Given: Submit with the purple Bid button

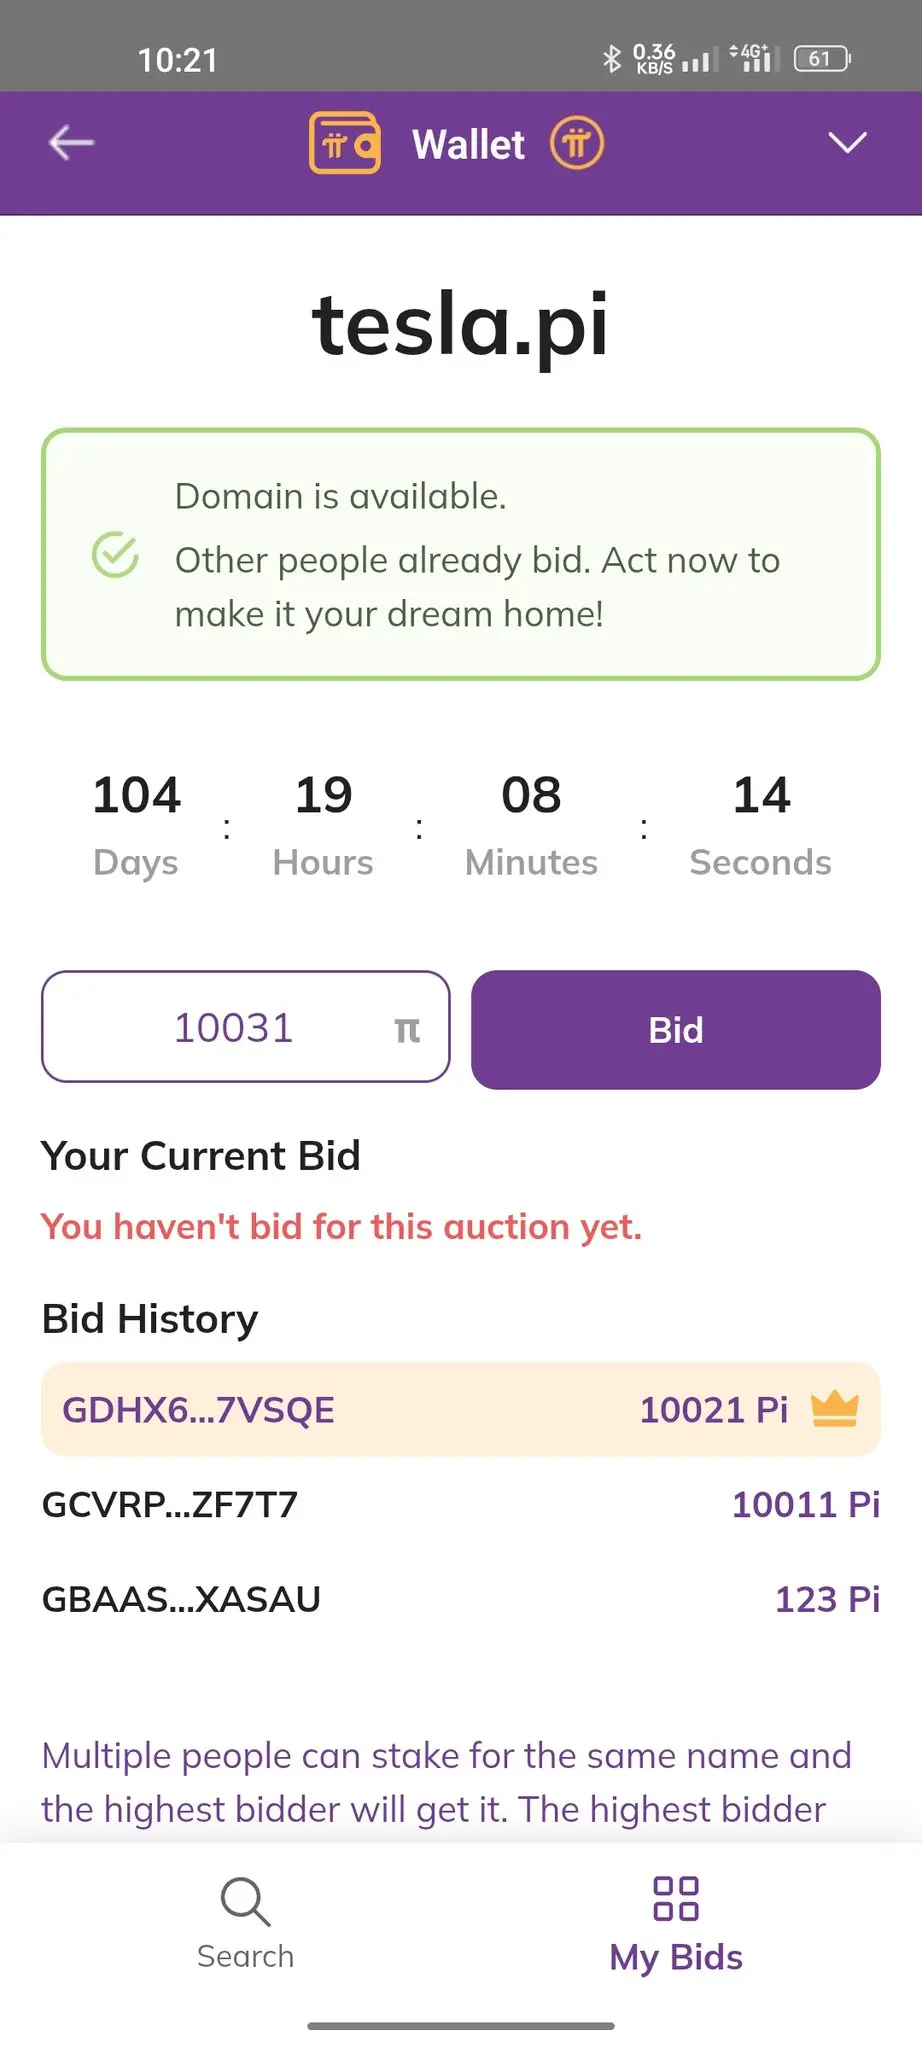Looking at the screenshot, I should point(676,1030).
